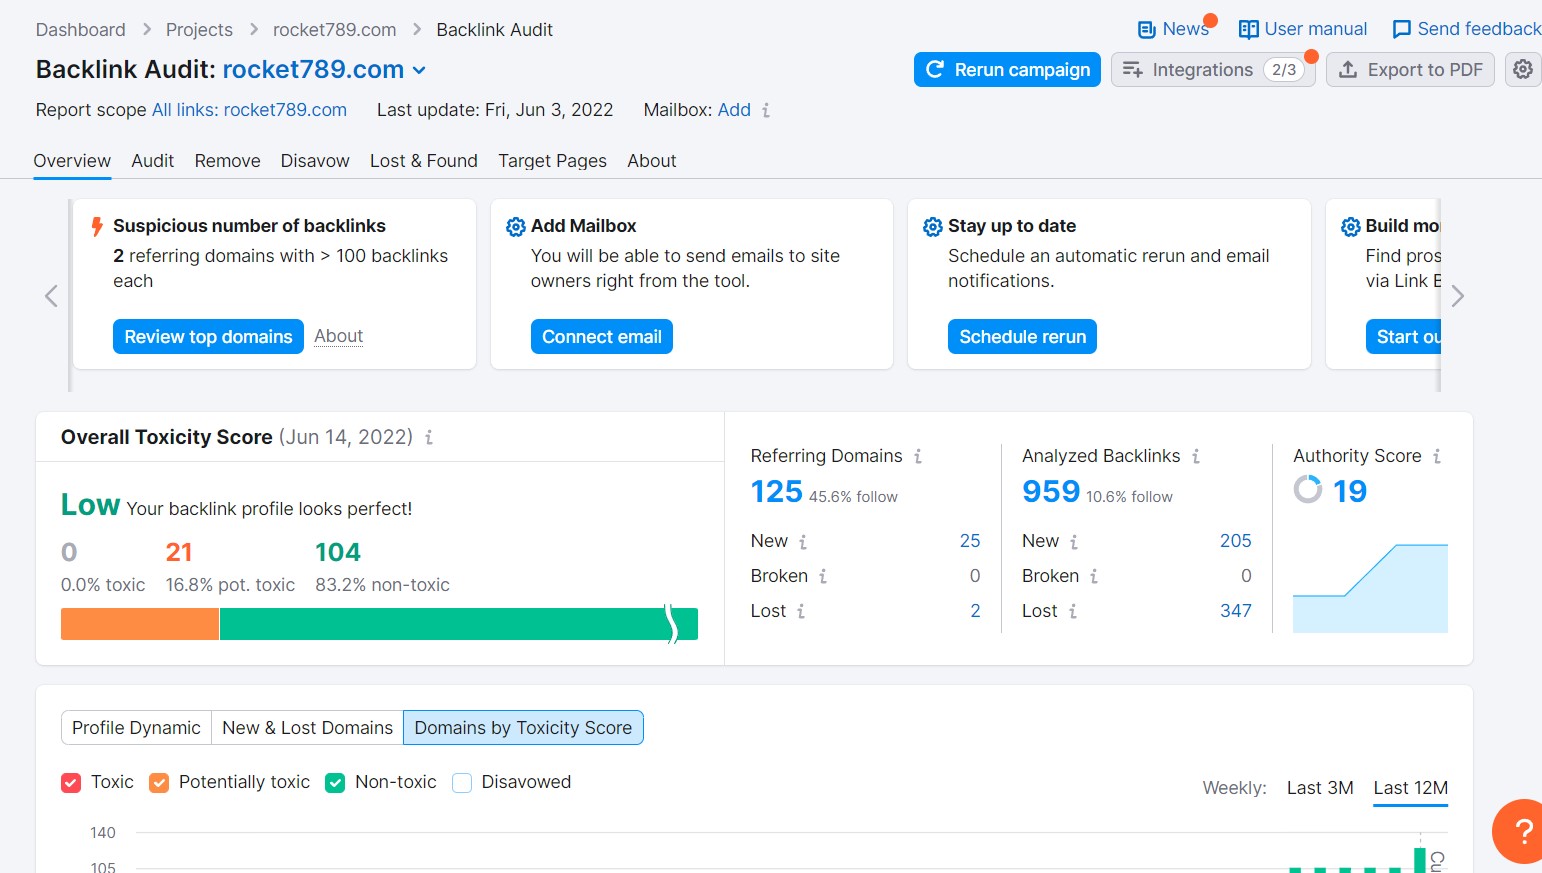Click the 125 Referring Domains total

[x=777, y=491]
